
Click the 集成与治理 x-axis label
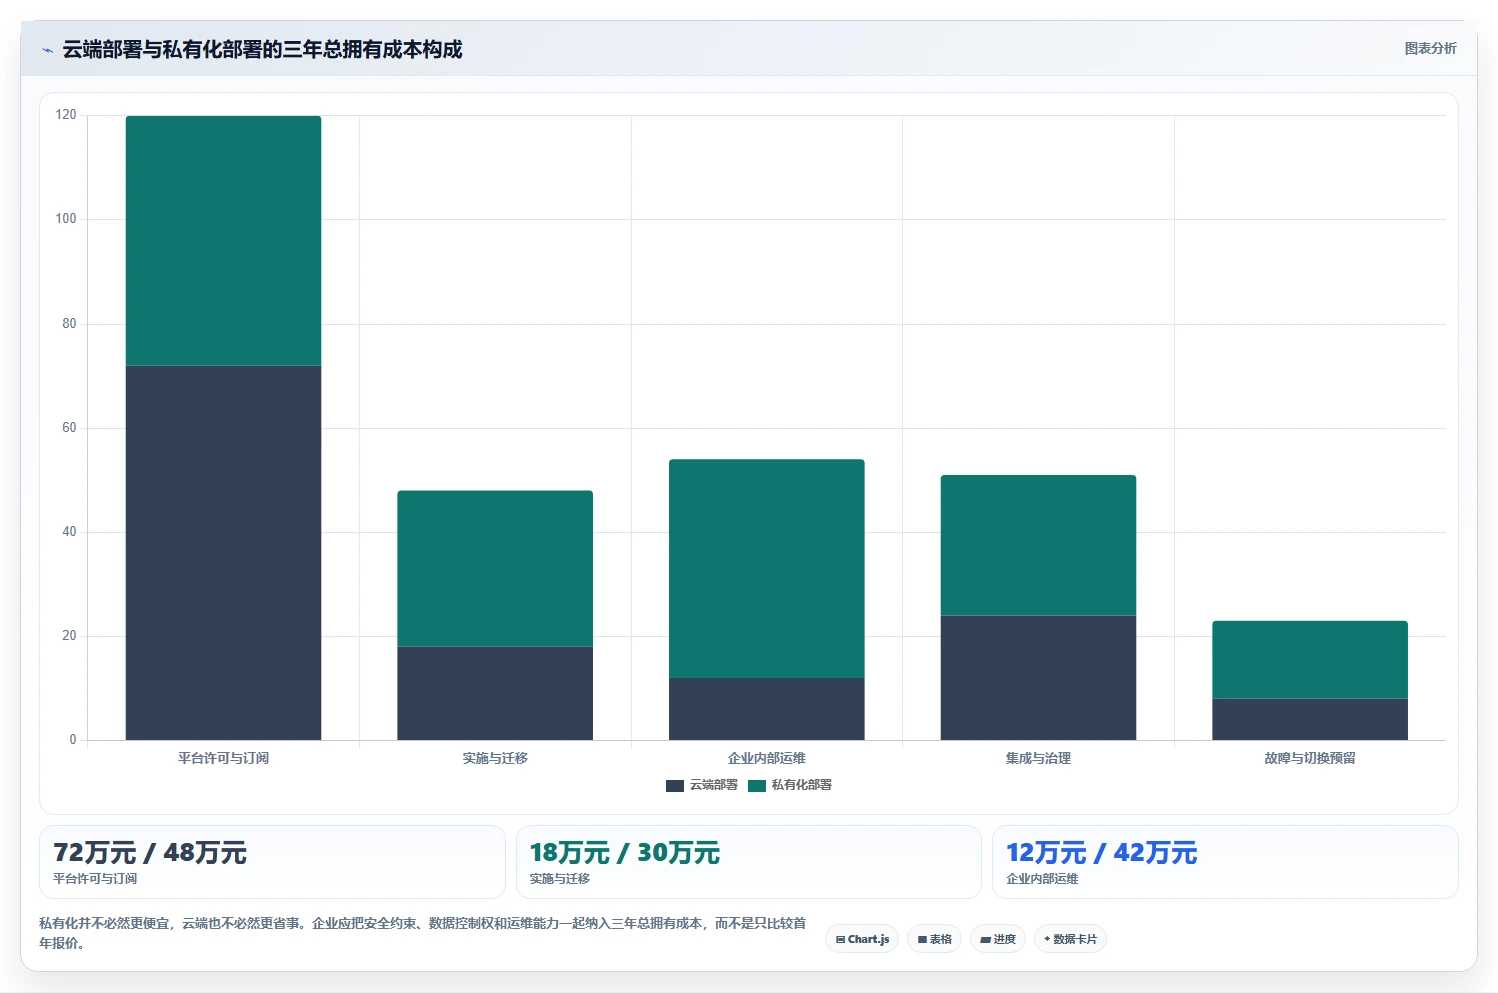1038,758
